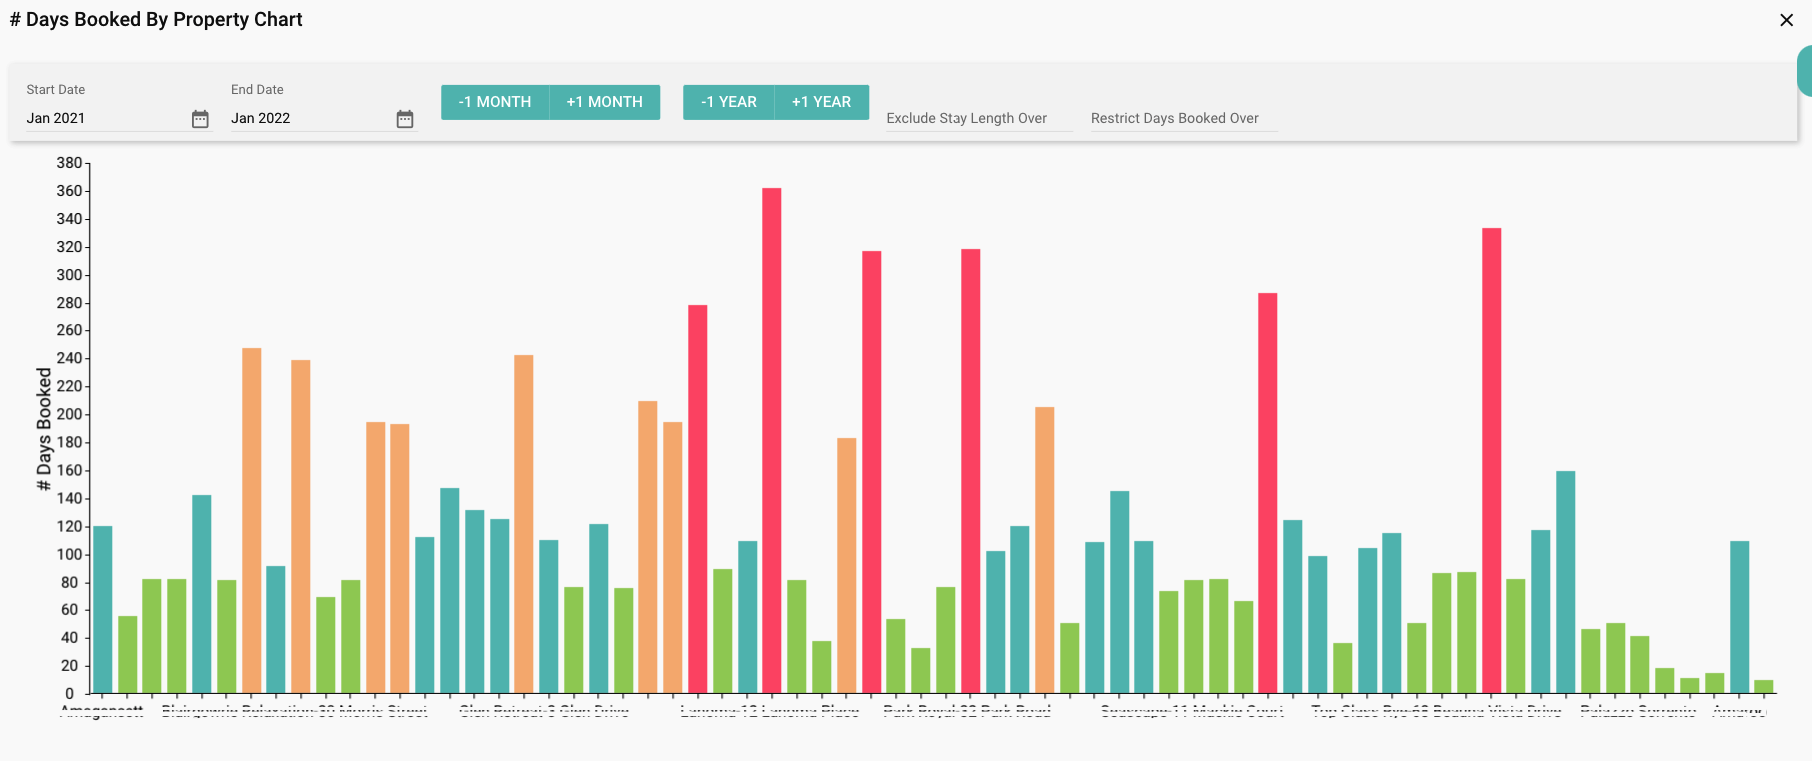The height and width of the screenshot is (761, 1812).
Task: Click the rightmost small green bar
Action: pyautogui.click(x=1763, y=687)
